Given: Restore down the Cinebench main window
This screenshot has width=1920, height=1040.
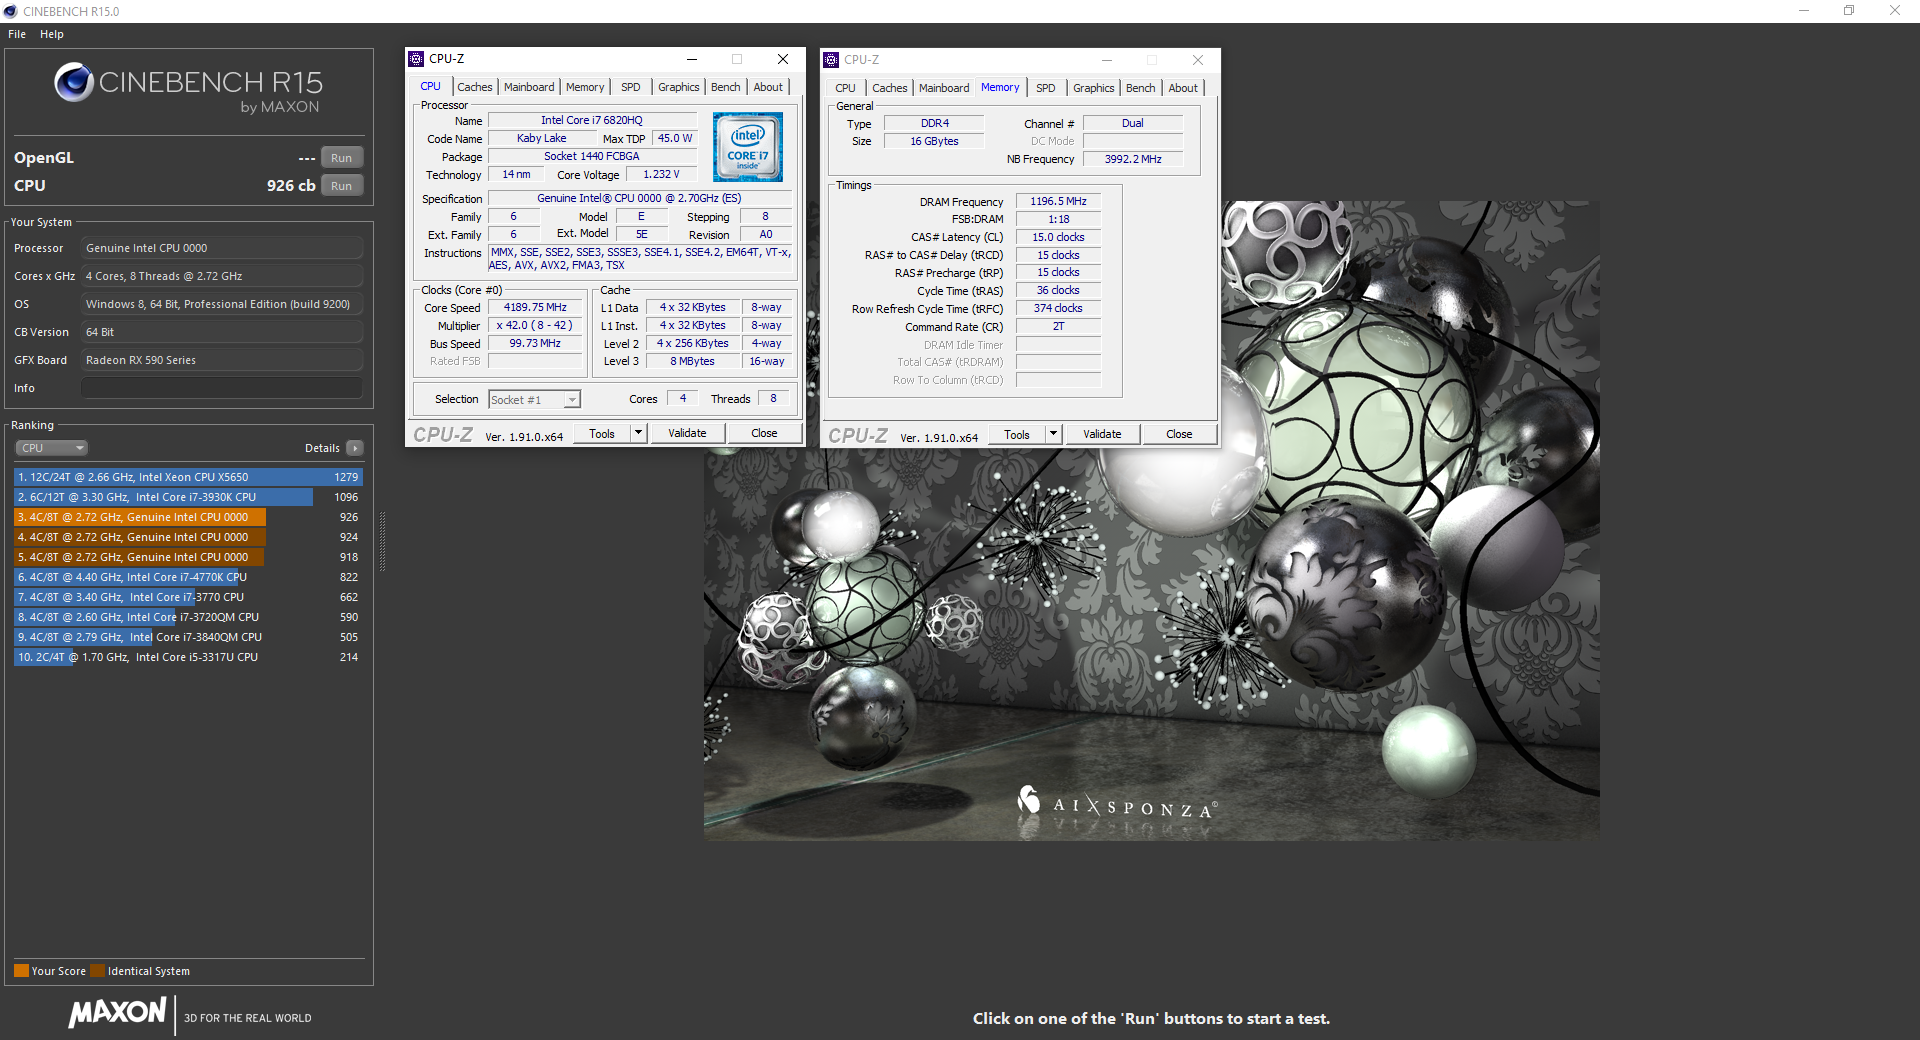Looking at the screenshot, I should 1849,11.
